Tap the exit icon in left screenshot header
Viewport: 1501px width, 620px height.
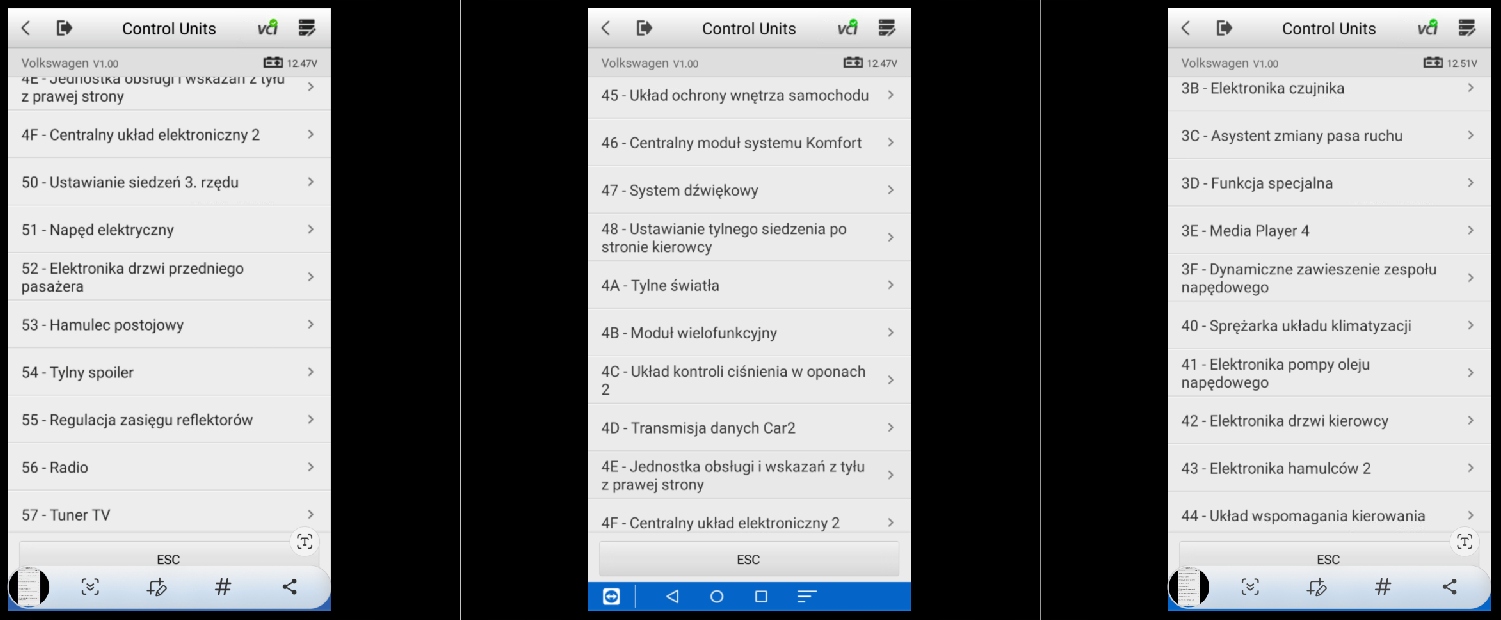64,28
